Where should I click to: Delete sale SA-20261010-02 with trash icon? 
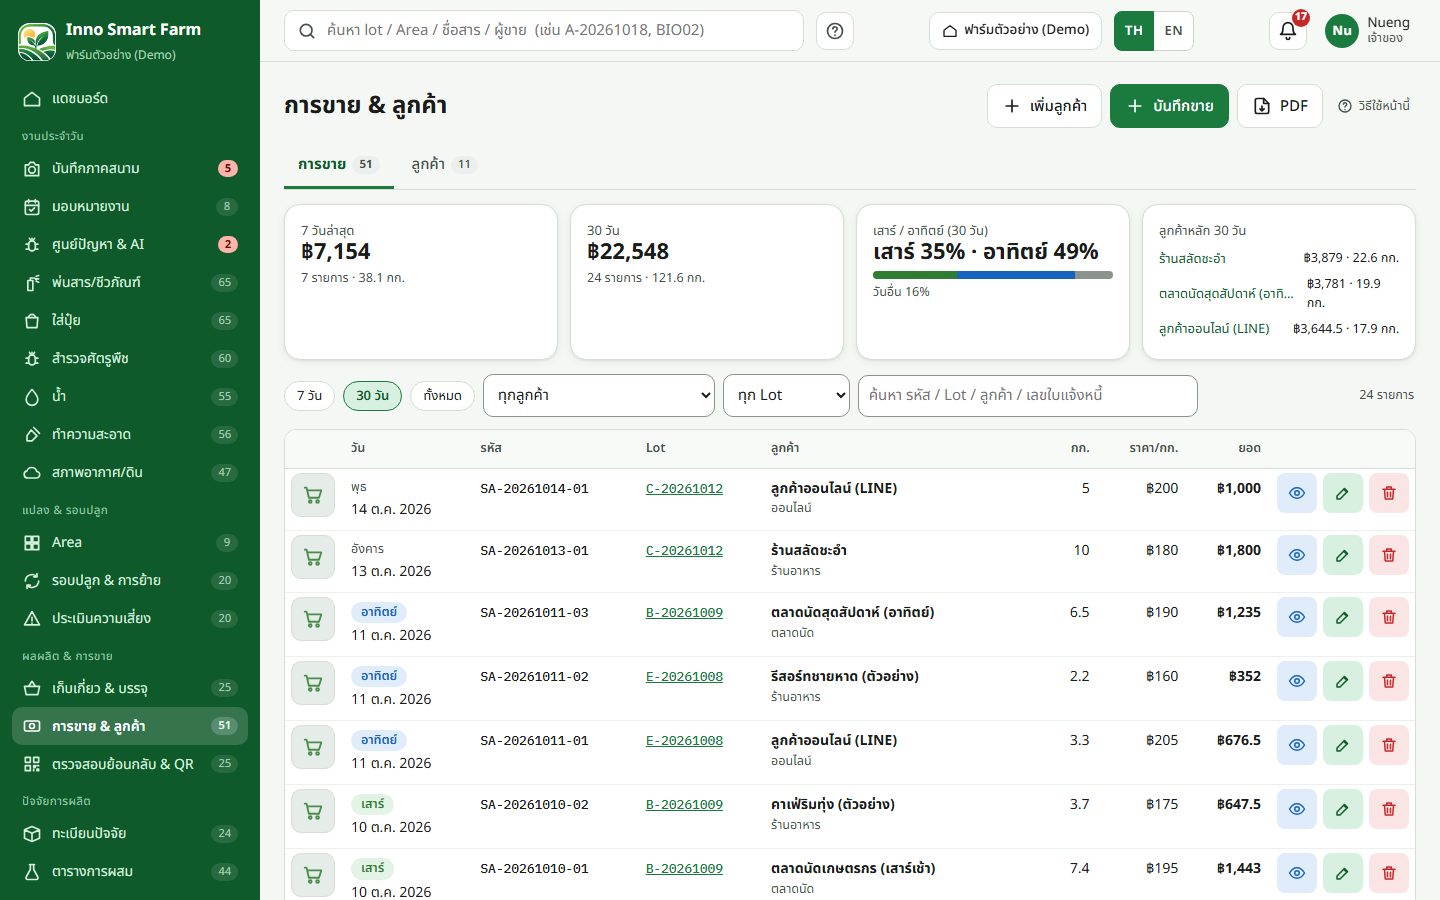coord(1389,809)
